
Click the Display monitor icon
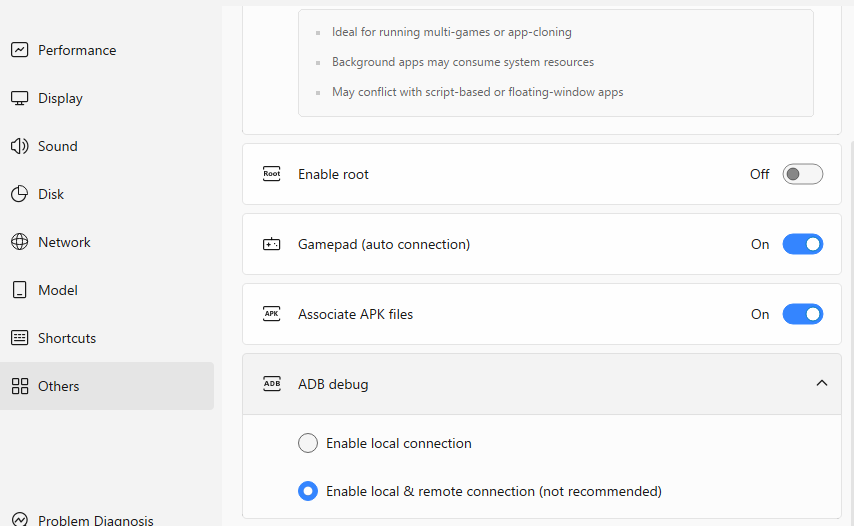(x=19, y=98)
